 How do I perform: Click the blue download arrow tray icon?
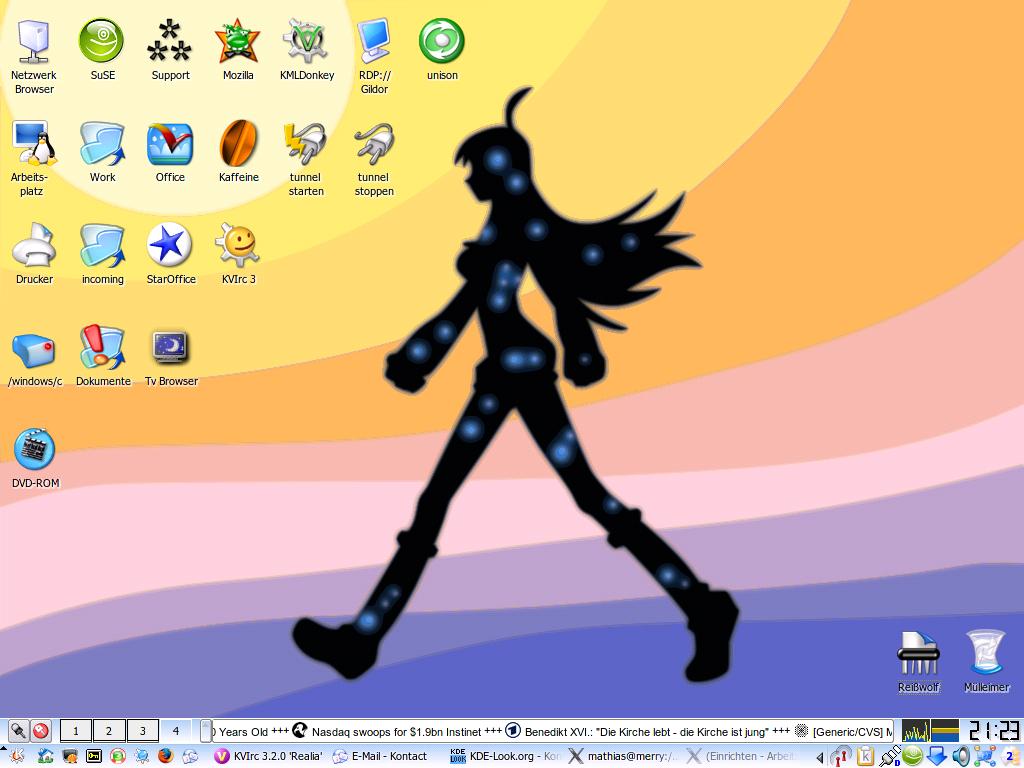pyautogui.click(x=936, y=756)
